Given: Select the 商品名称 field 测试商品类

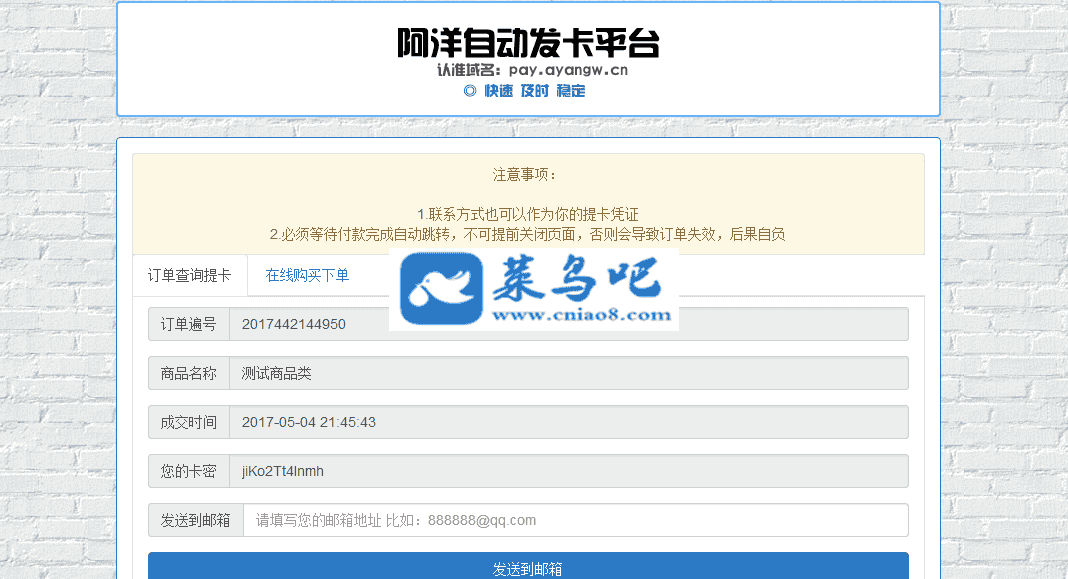Looking at the screenshot, I should click(x=569, y=373).
